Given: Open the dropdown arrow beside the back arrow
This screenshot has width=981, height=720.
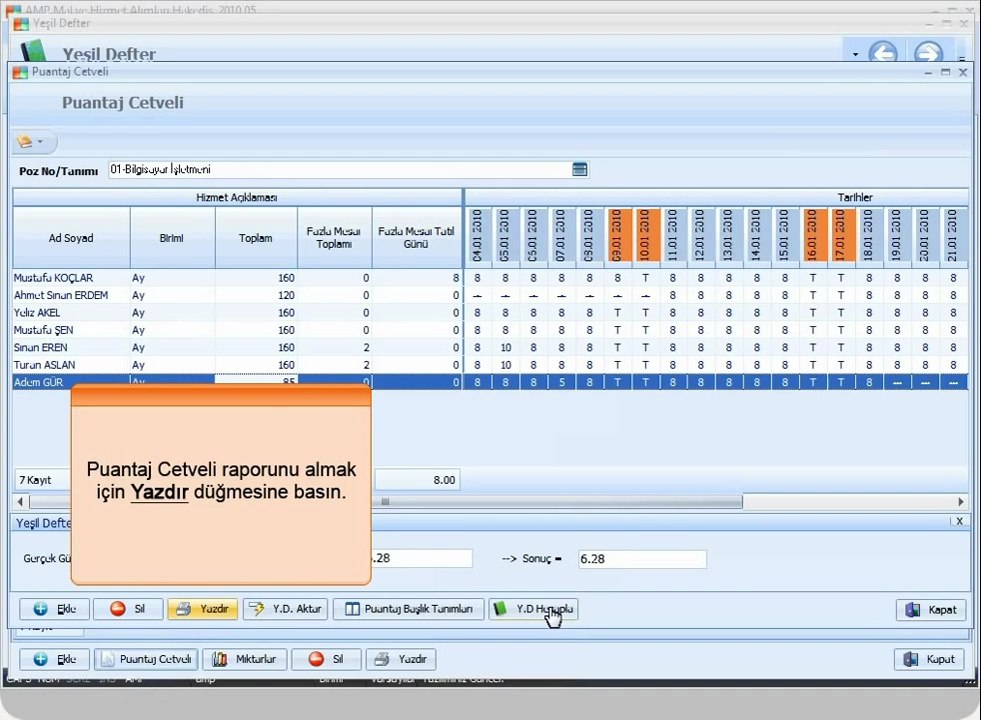Looking at the screenshot, I should point(855,54).
